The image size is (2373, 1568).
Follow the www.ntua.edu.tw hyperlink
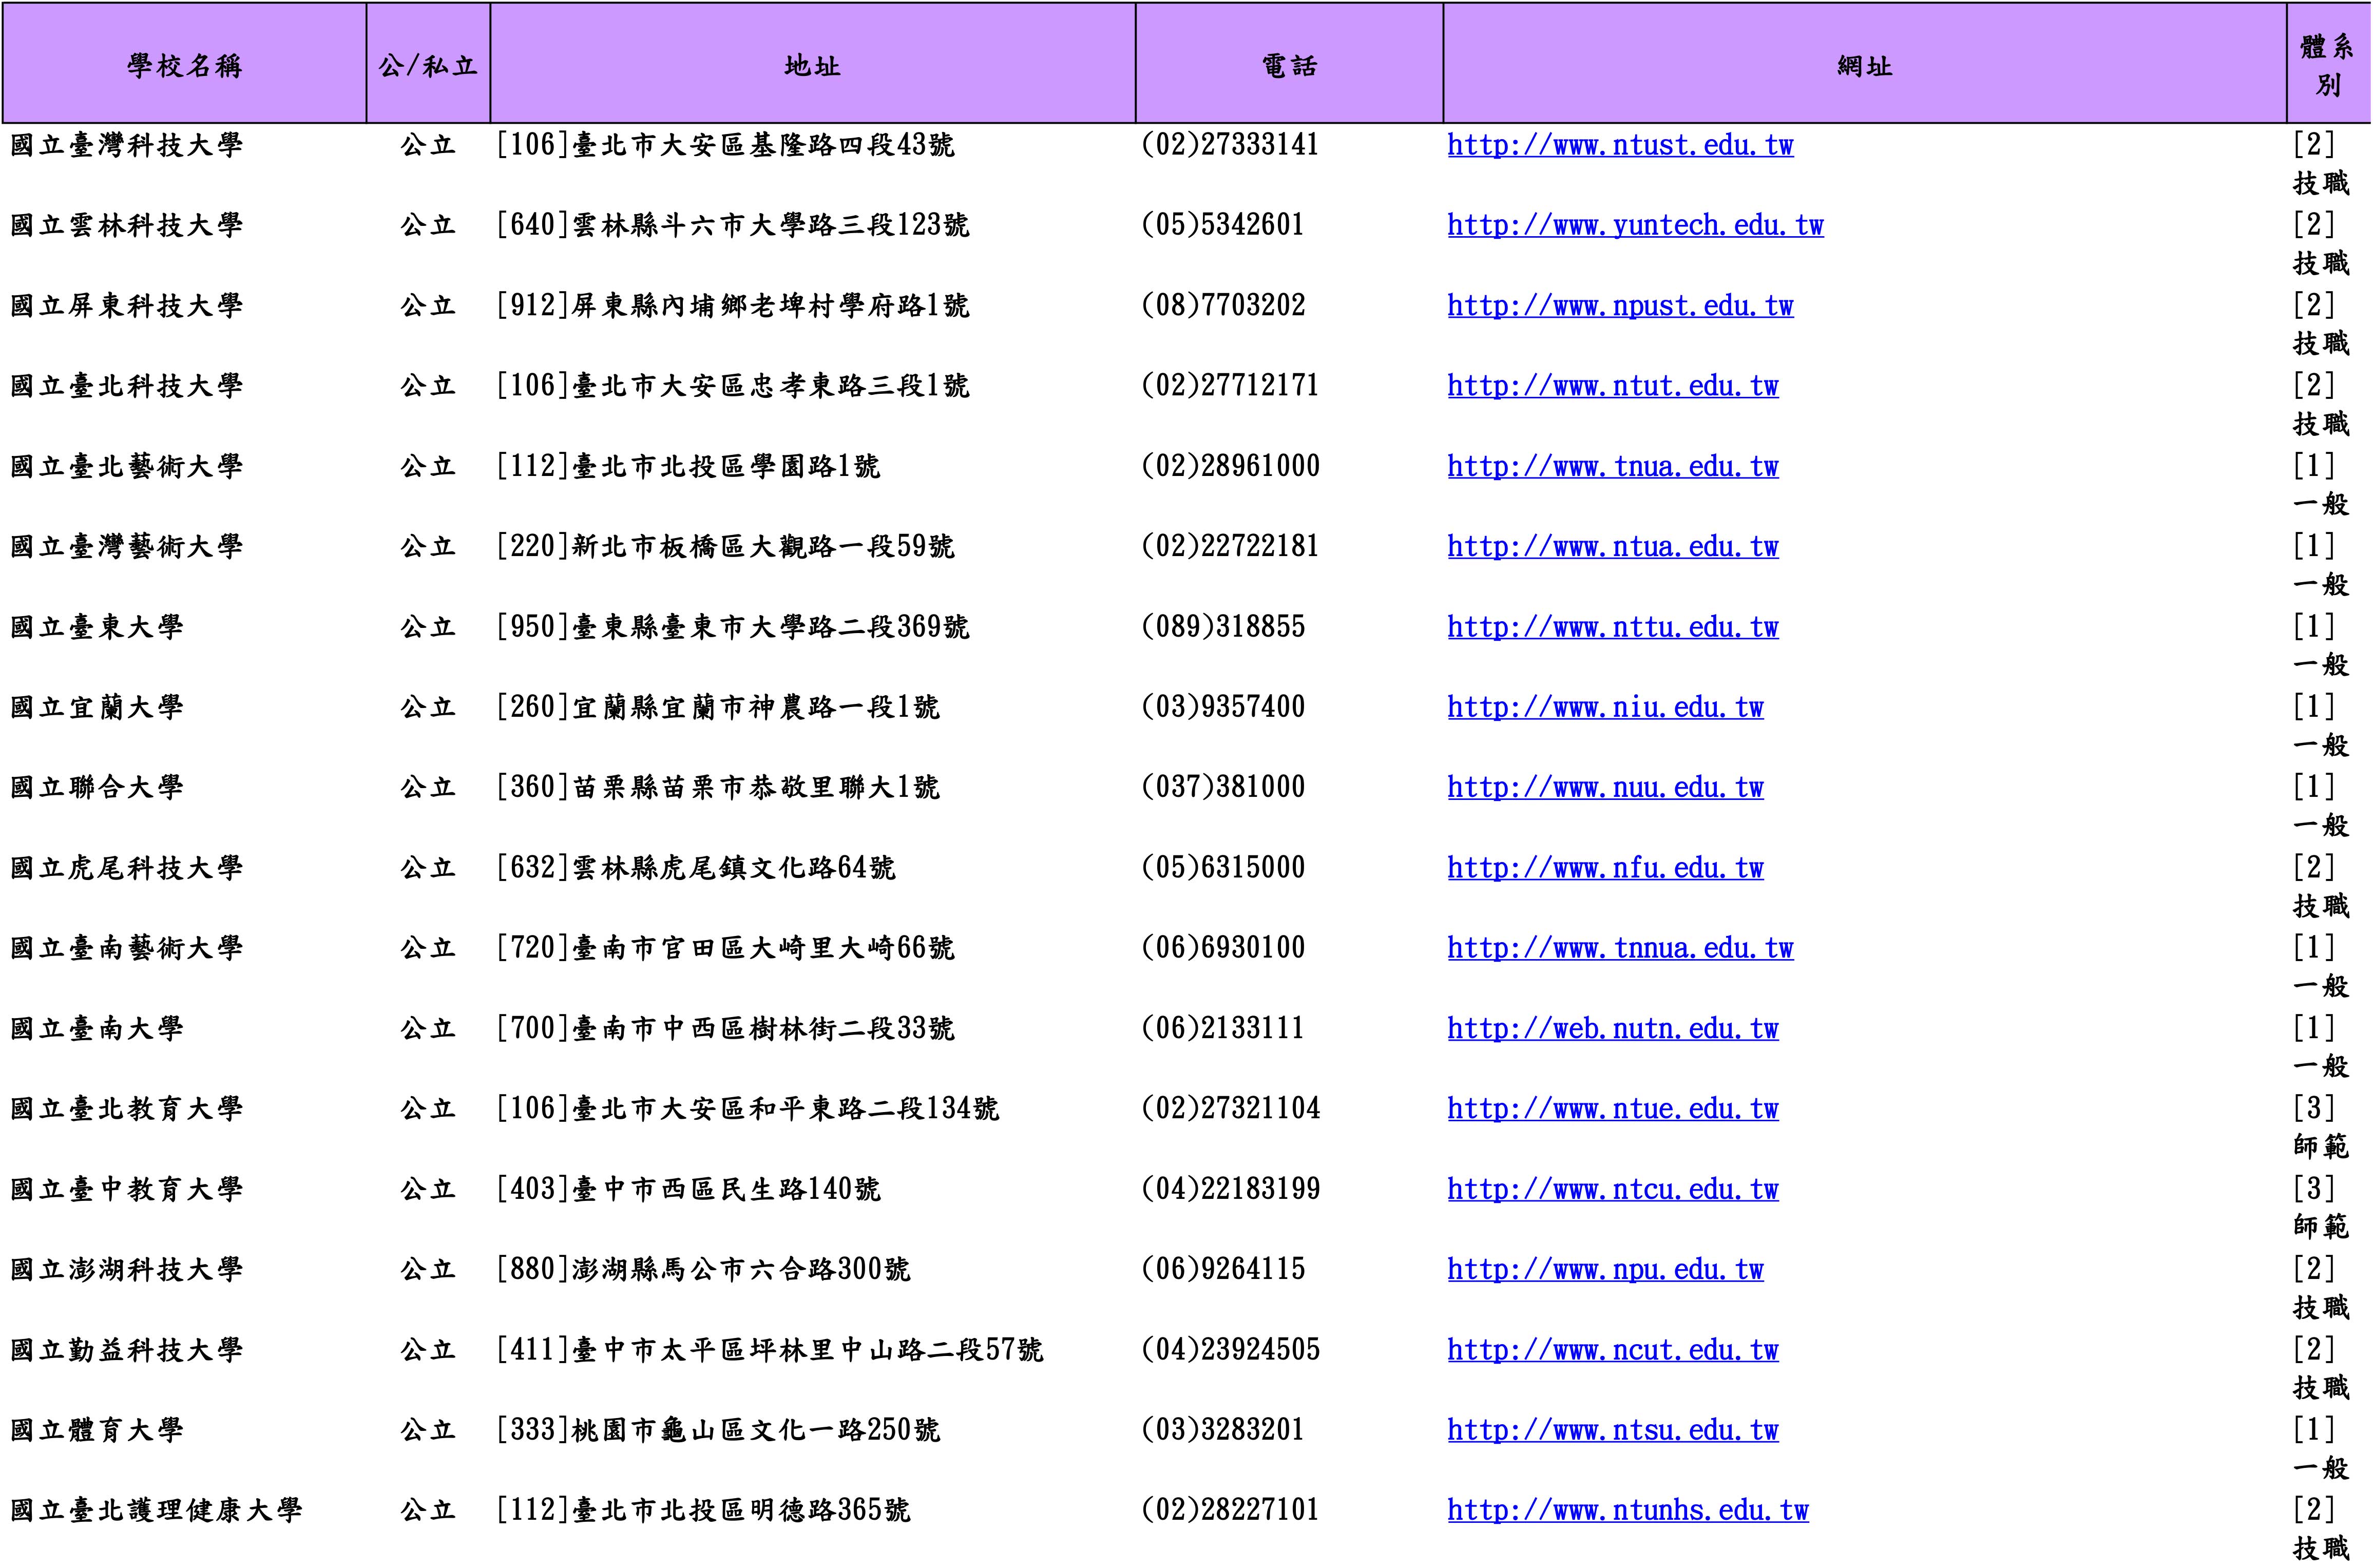(x=1612, y=547)
